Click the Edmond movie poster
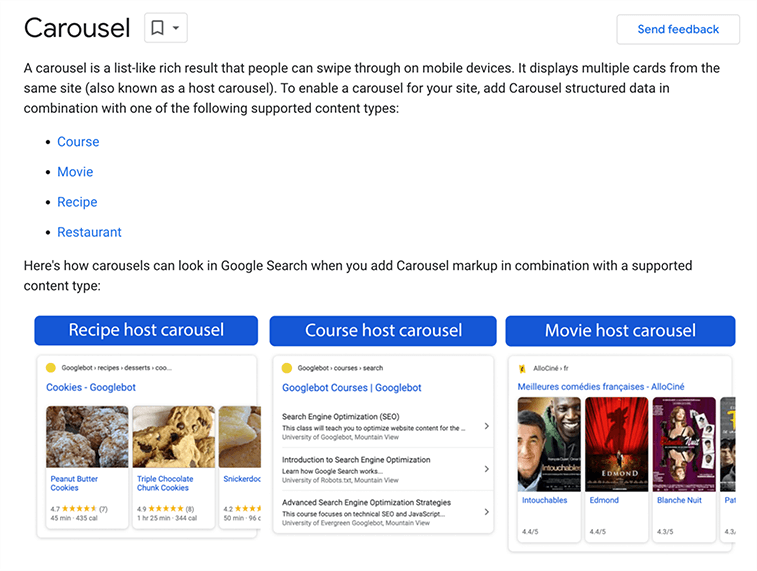Image resolution: width=757 pixels, height=571 pixels. tap(616, 440)
